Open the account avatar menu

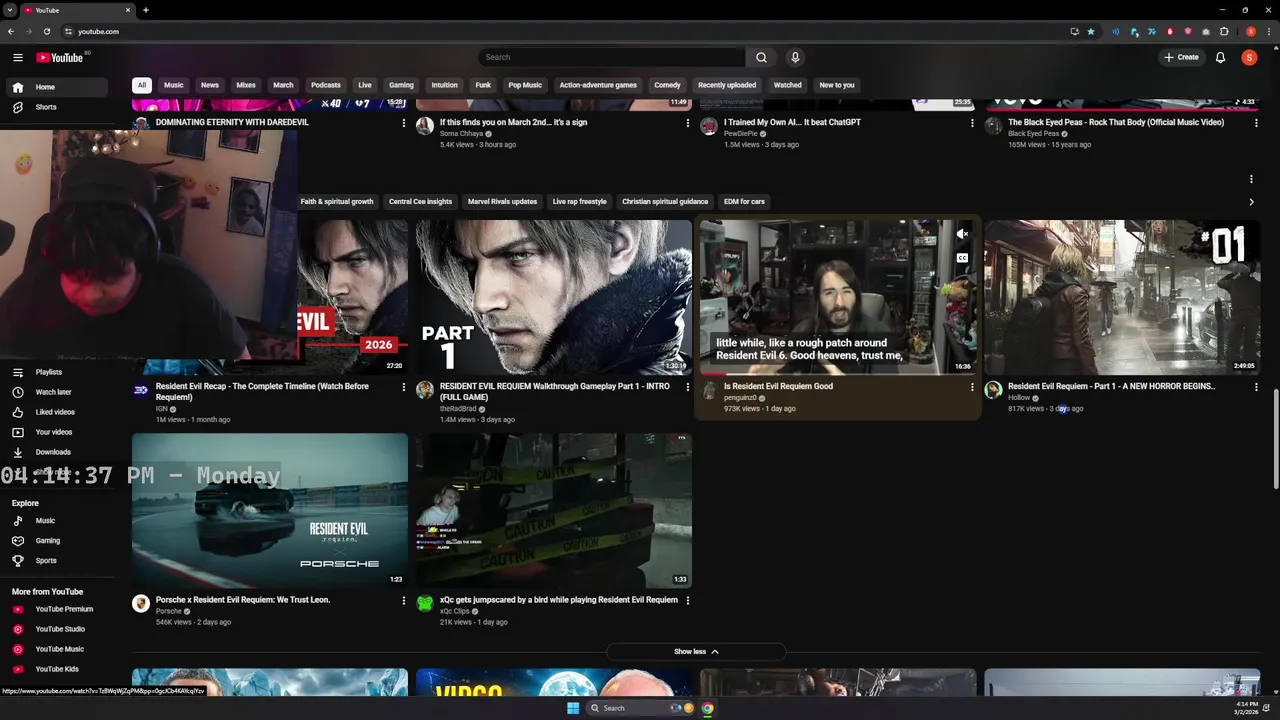(1249, 57)
